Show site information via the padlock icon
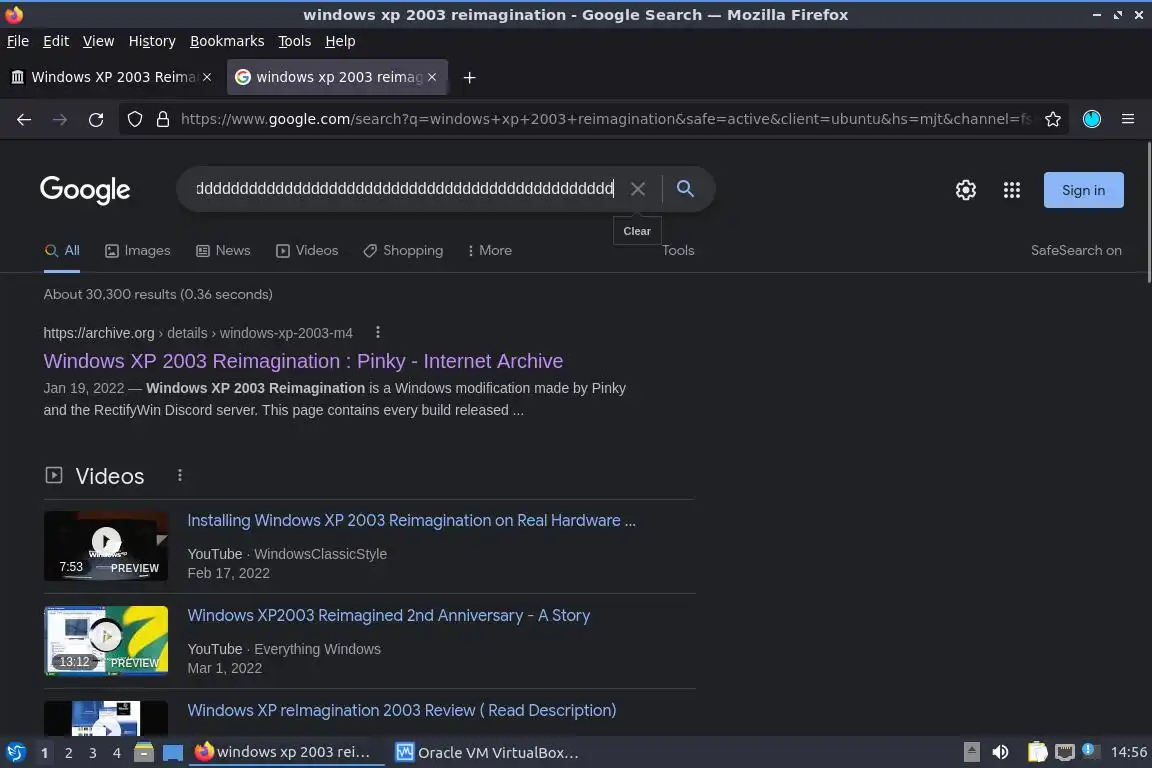This screenshot has width=1152, height=768. [163, 119]
